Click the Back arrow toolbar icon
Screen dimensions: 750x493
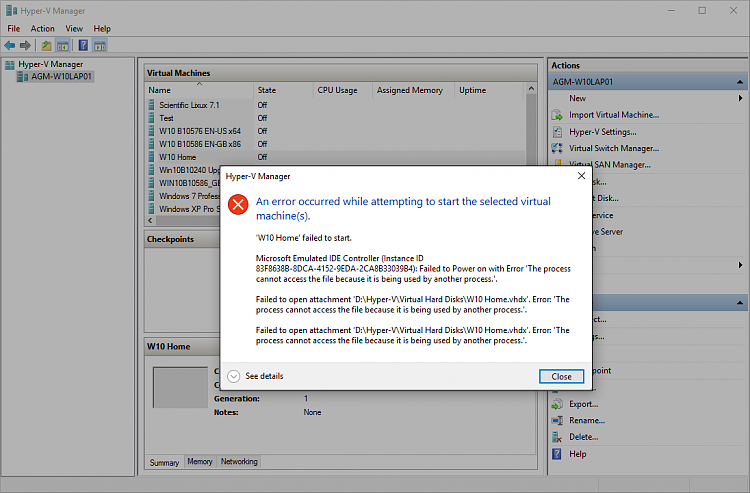(x=10, y=45)
